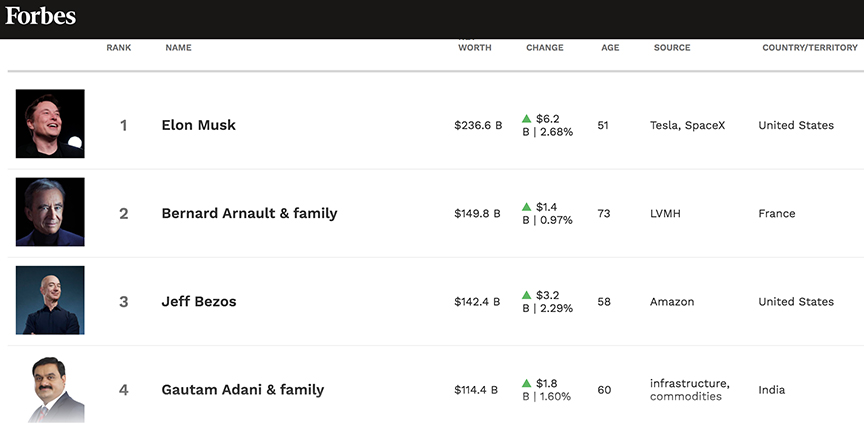Sort list by the RANK column header
Image resolution: width=864 pixels, height=437 pixels.
click(x=119, y=48)
